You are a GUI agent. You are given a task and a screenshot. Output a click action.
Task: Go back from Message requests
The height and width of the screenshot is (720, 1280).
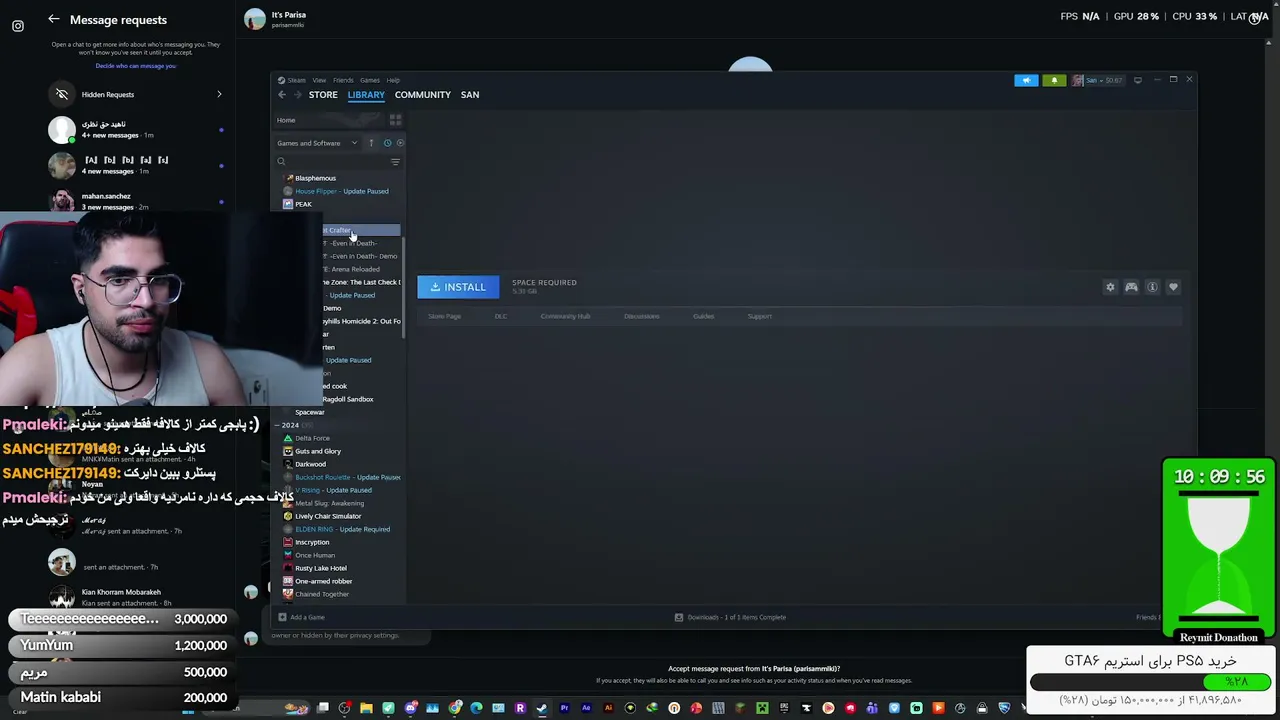pos(54,19)
